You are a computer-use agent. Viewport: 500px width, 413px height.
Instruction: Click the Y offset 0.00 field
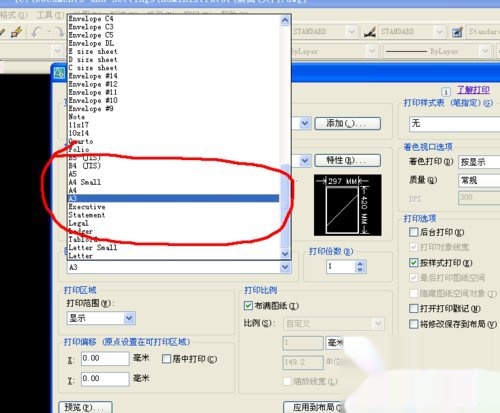tap(105, 379)
